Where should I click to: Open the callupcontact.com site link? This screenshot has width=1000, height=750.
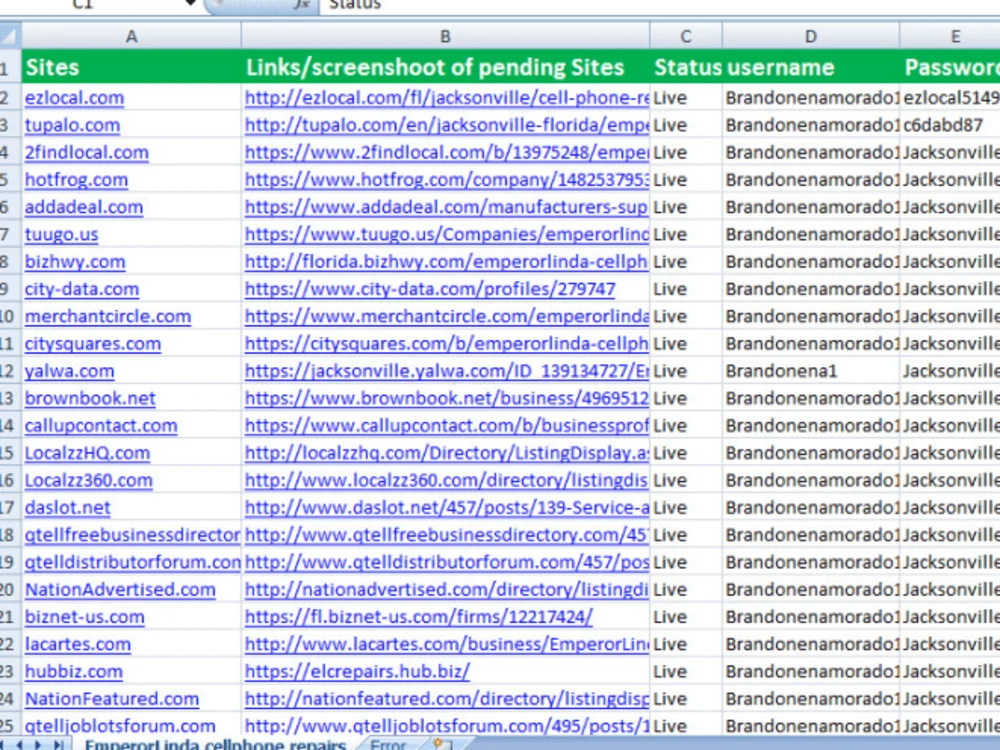[101, 426]
